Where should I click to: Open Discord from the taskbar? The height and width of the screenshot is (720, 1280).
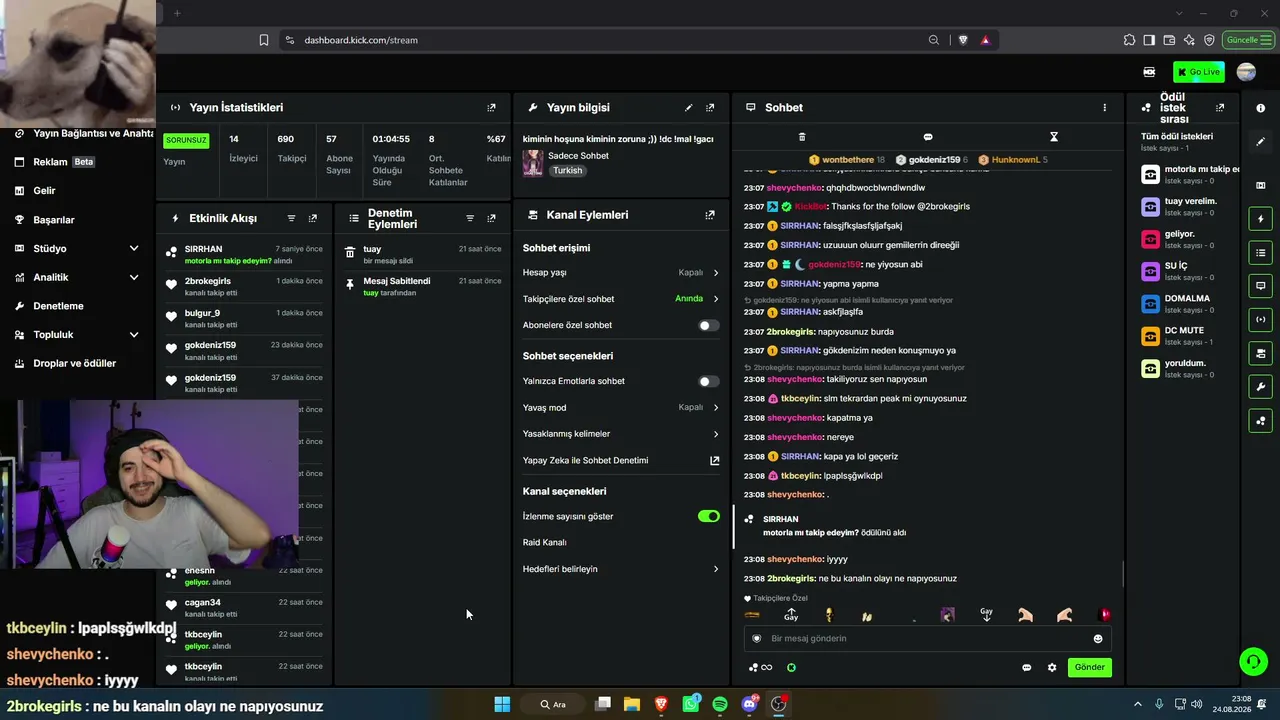[x=749, y=704]
